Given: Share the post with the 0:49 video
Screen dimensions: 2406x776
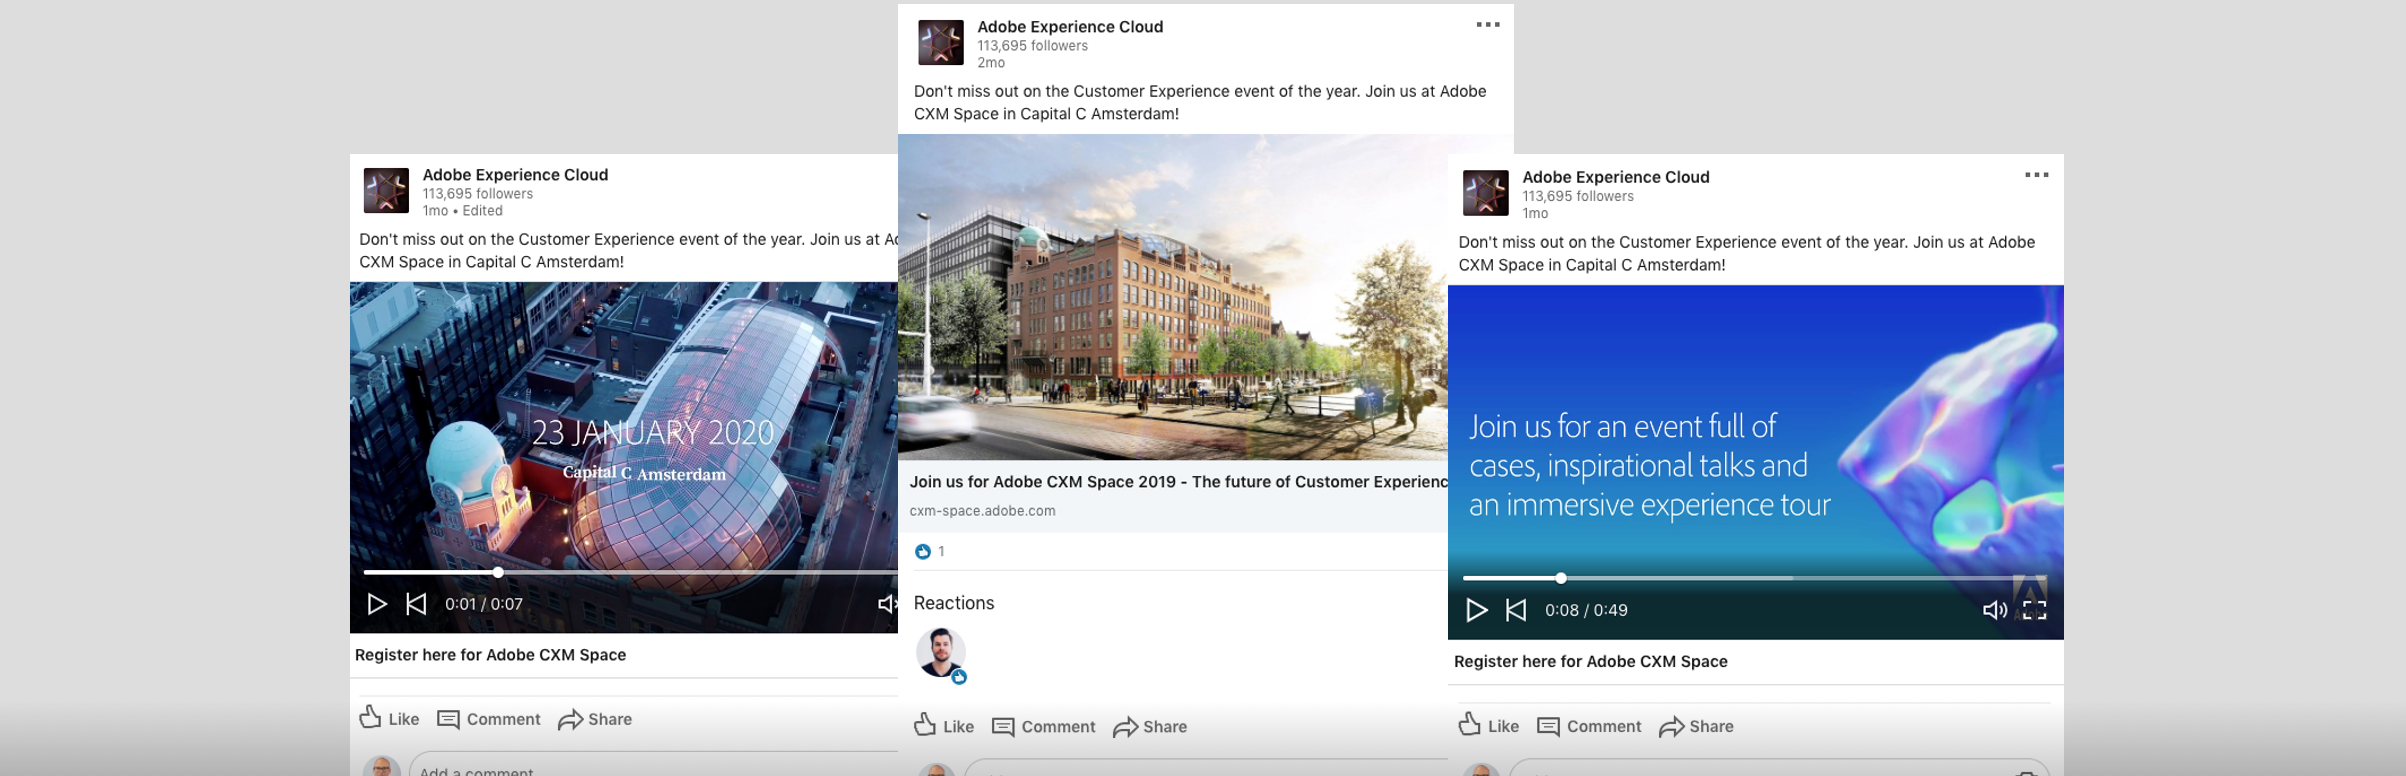Looking at the screenshot, I should tap(1696, 727).
